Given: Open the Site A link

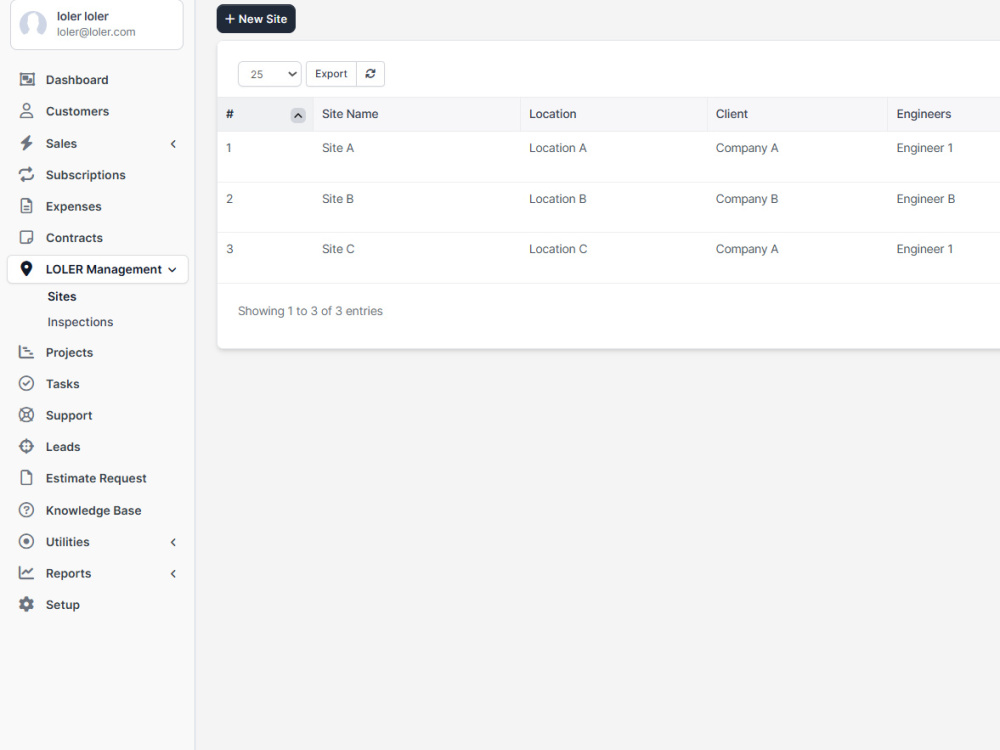Looking at the screenshot, I should click(x=338, y=148).
